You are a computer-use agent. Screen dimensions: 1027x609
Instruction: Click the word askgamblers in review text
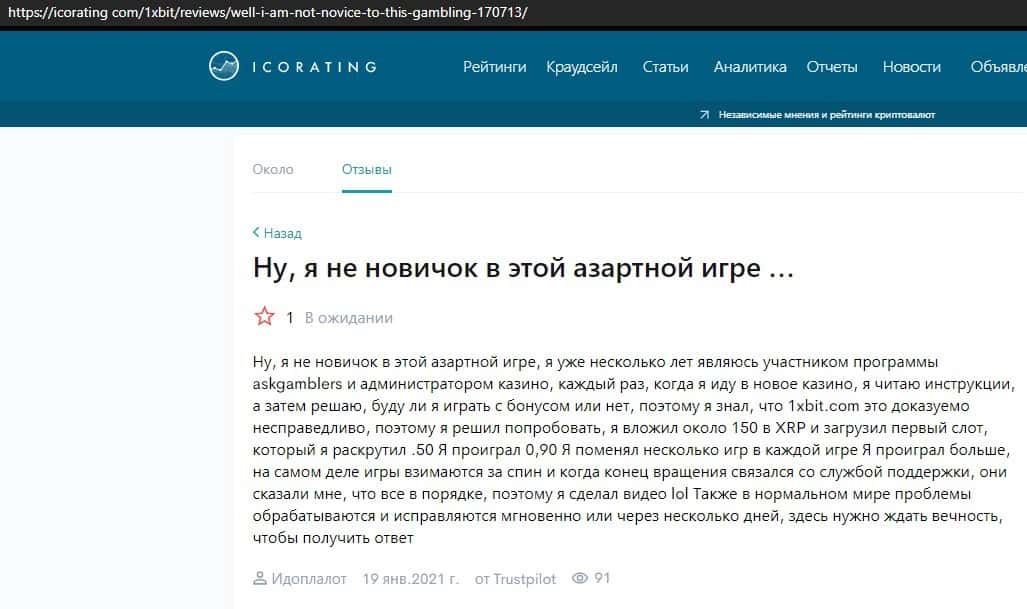point(297,384)
